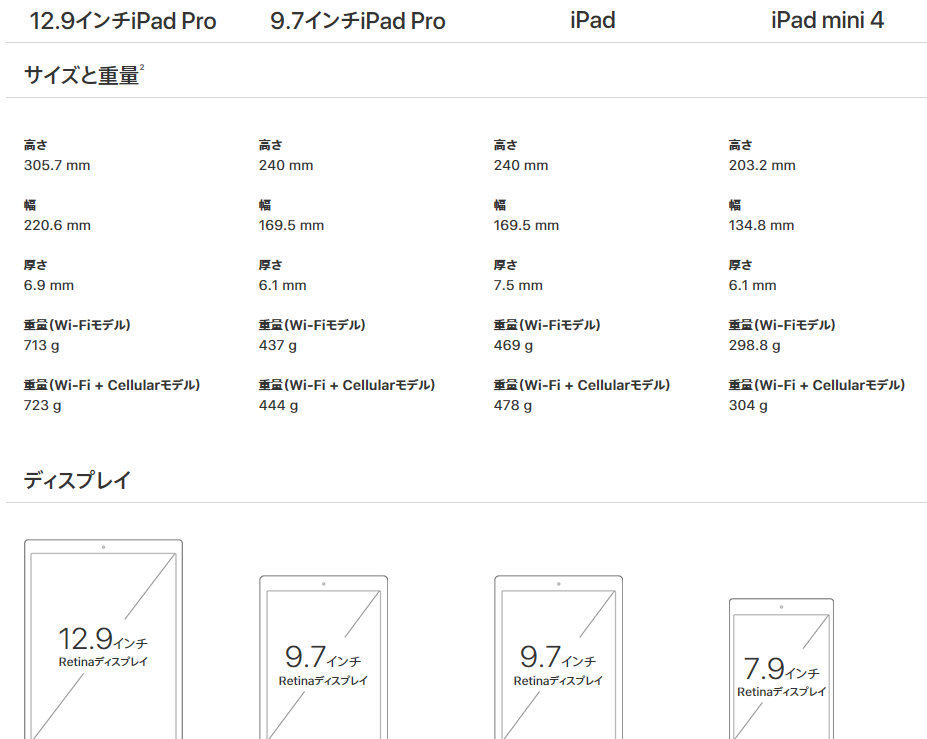Screen dimensions: 927x739
Task: Click the 298.8 g weight of iPad mini 4
Action: [754, 345]
